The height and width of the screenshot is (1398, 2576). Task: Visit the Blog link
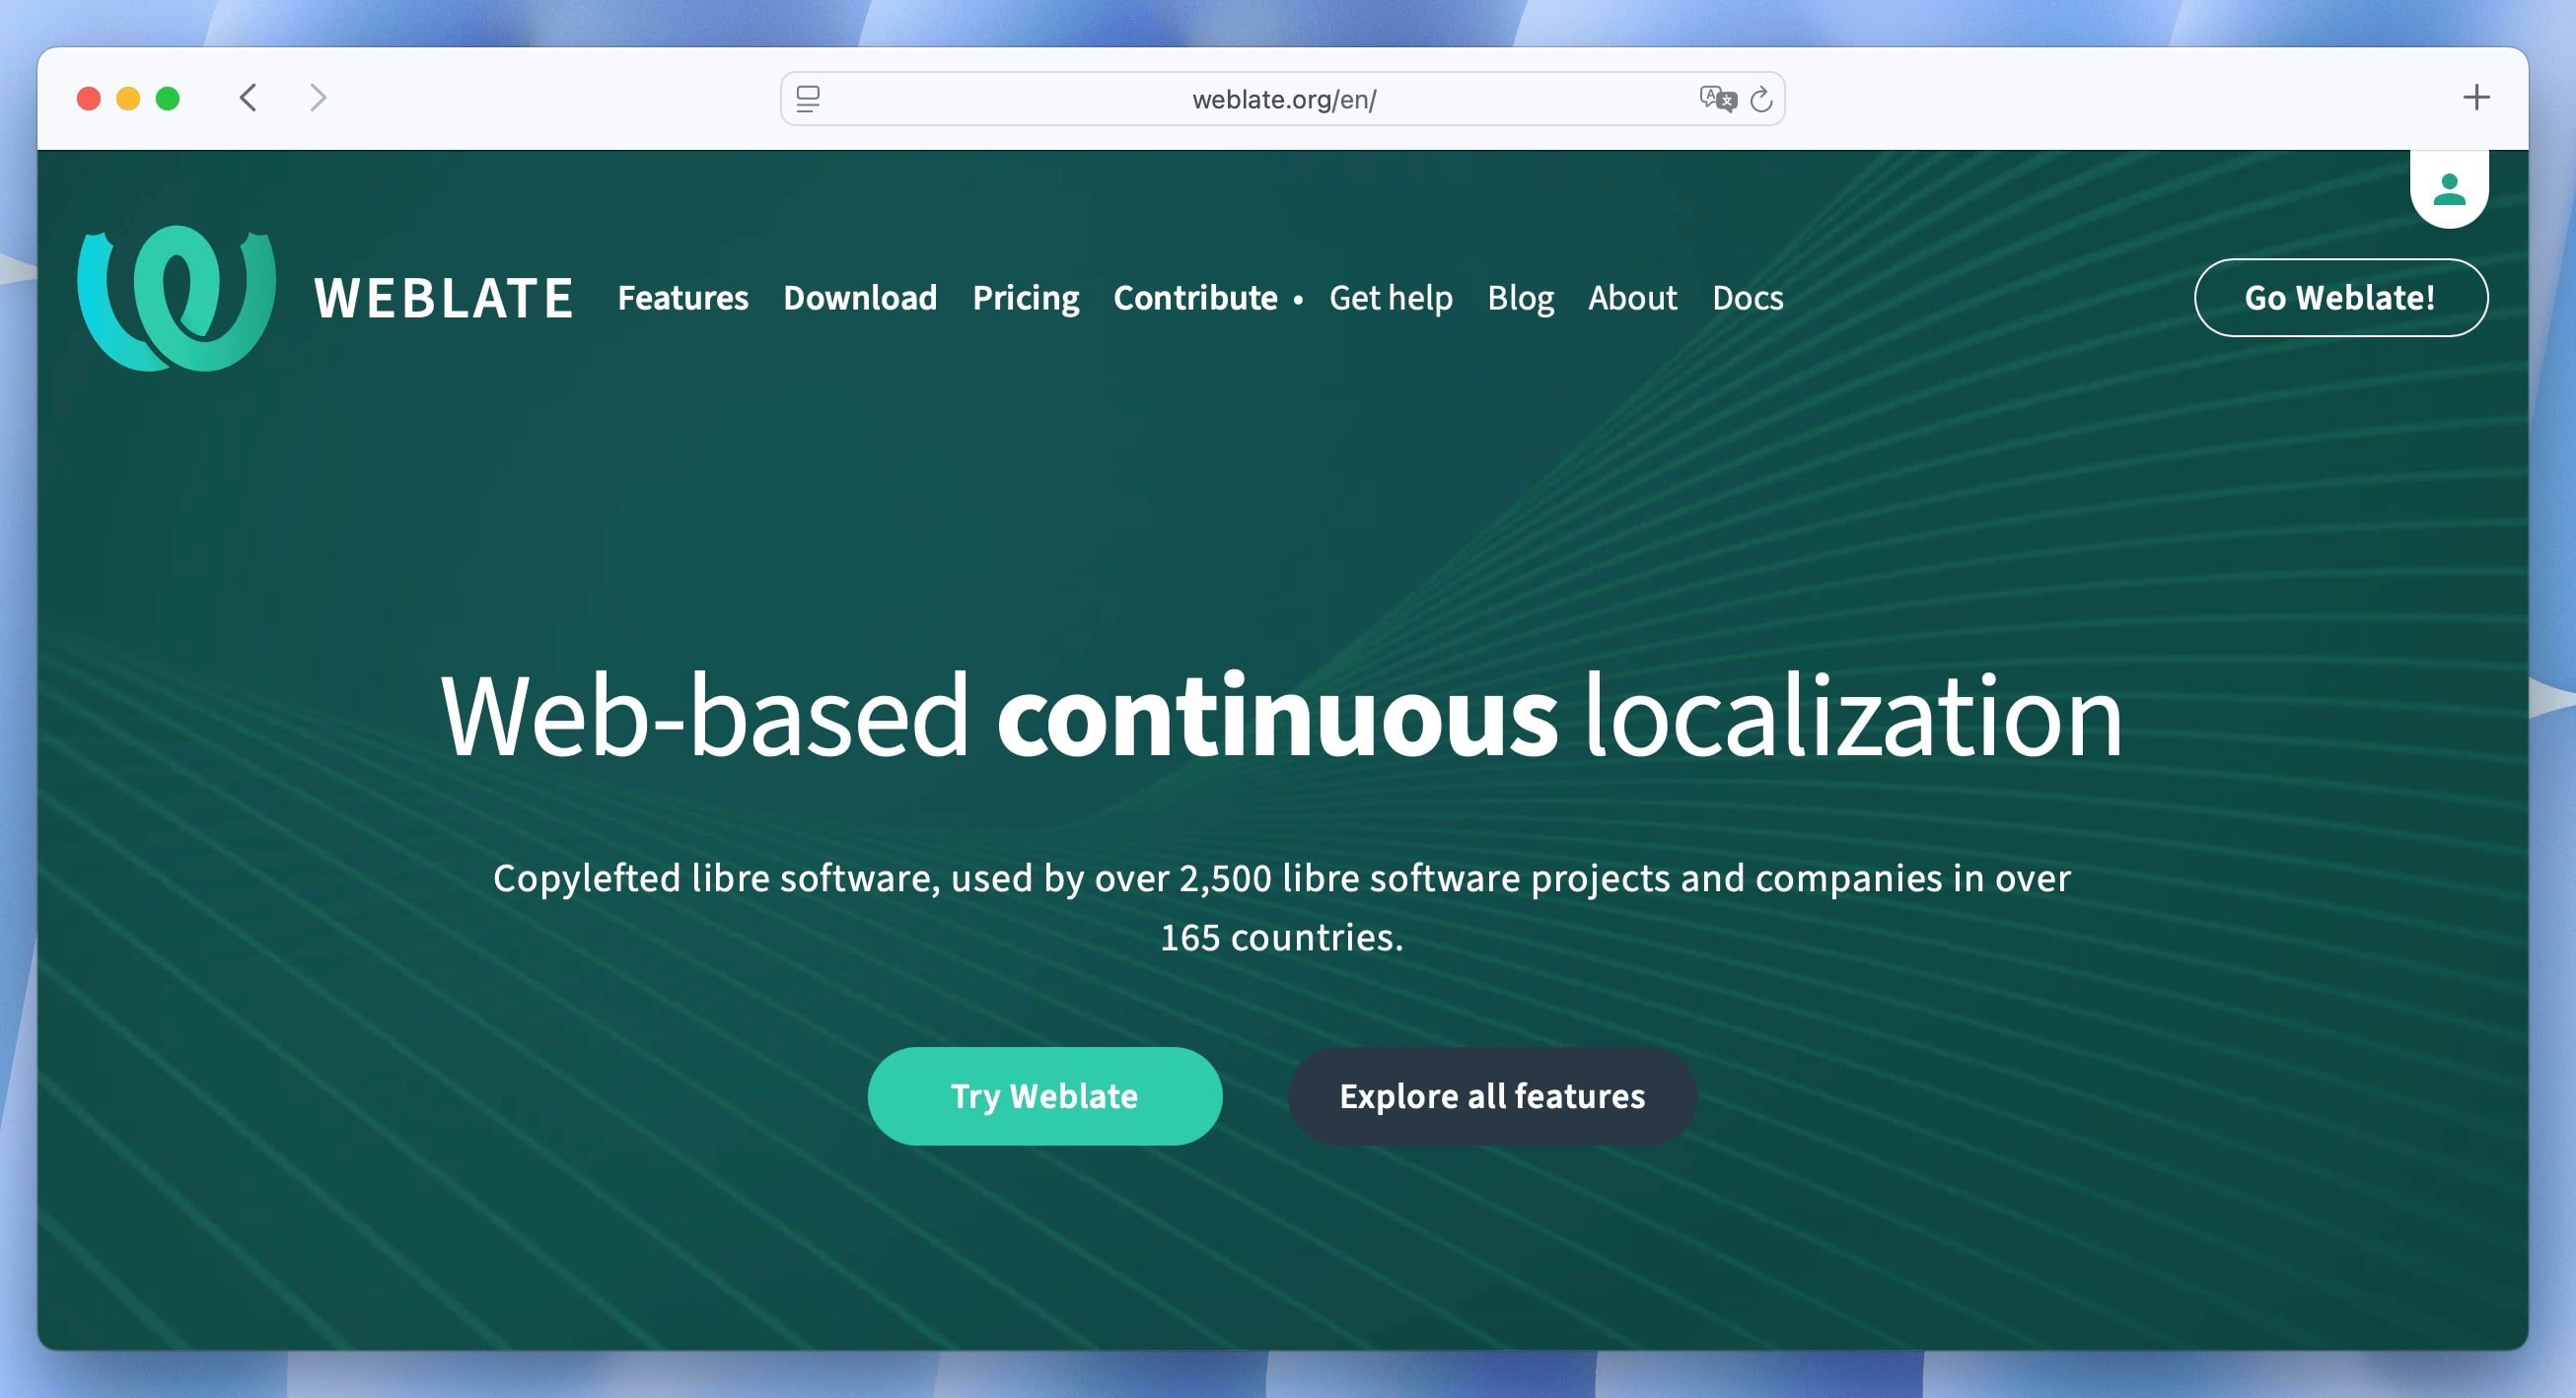1520,298
